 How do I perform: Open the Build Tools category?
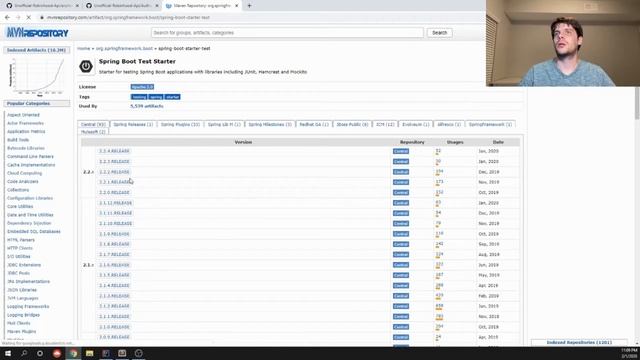click(18, 140)
